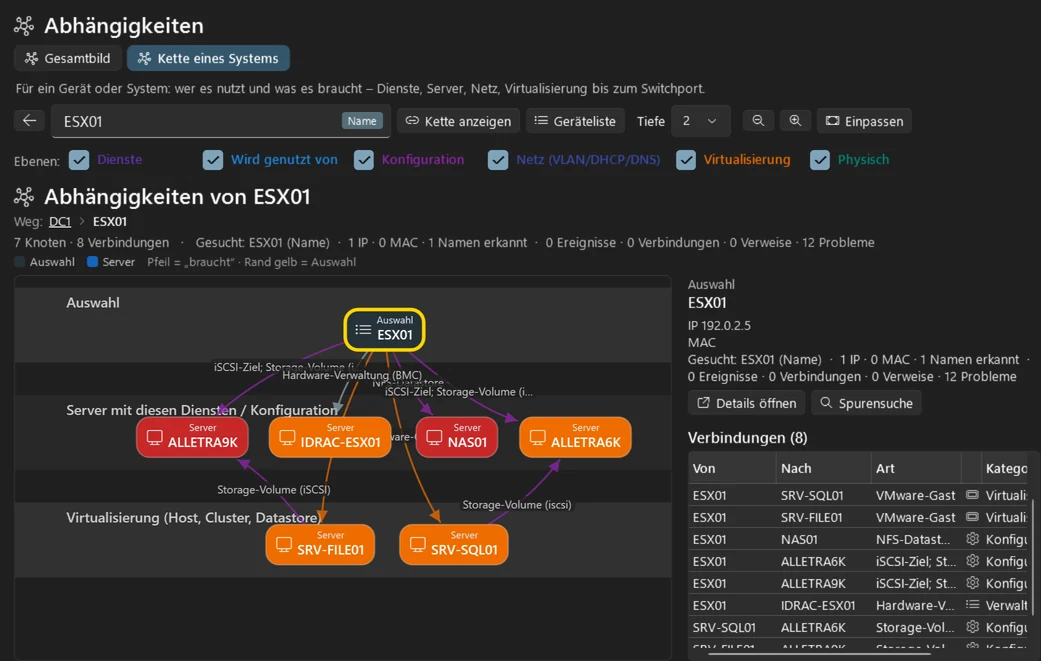Sort by the Nach column header

(822, 469)
